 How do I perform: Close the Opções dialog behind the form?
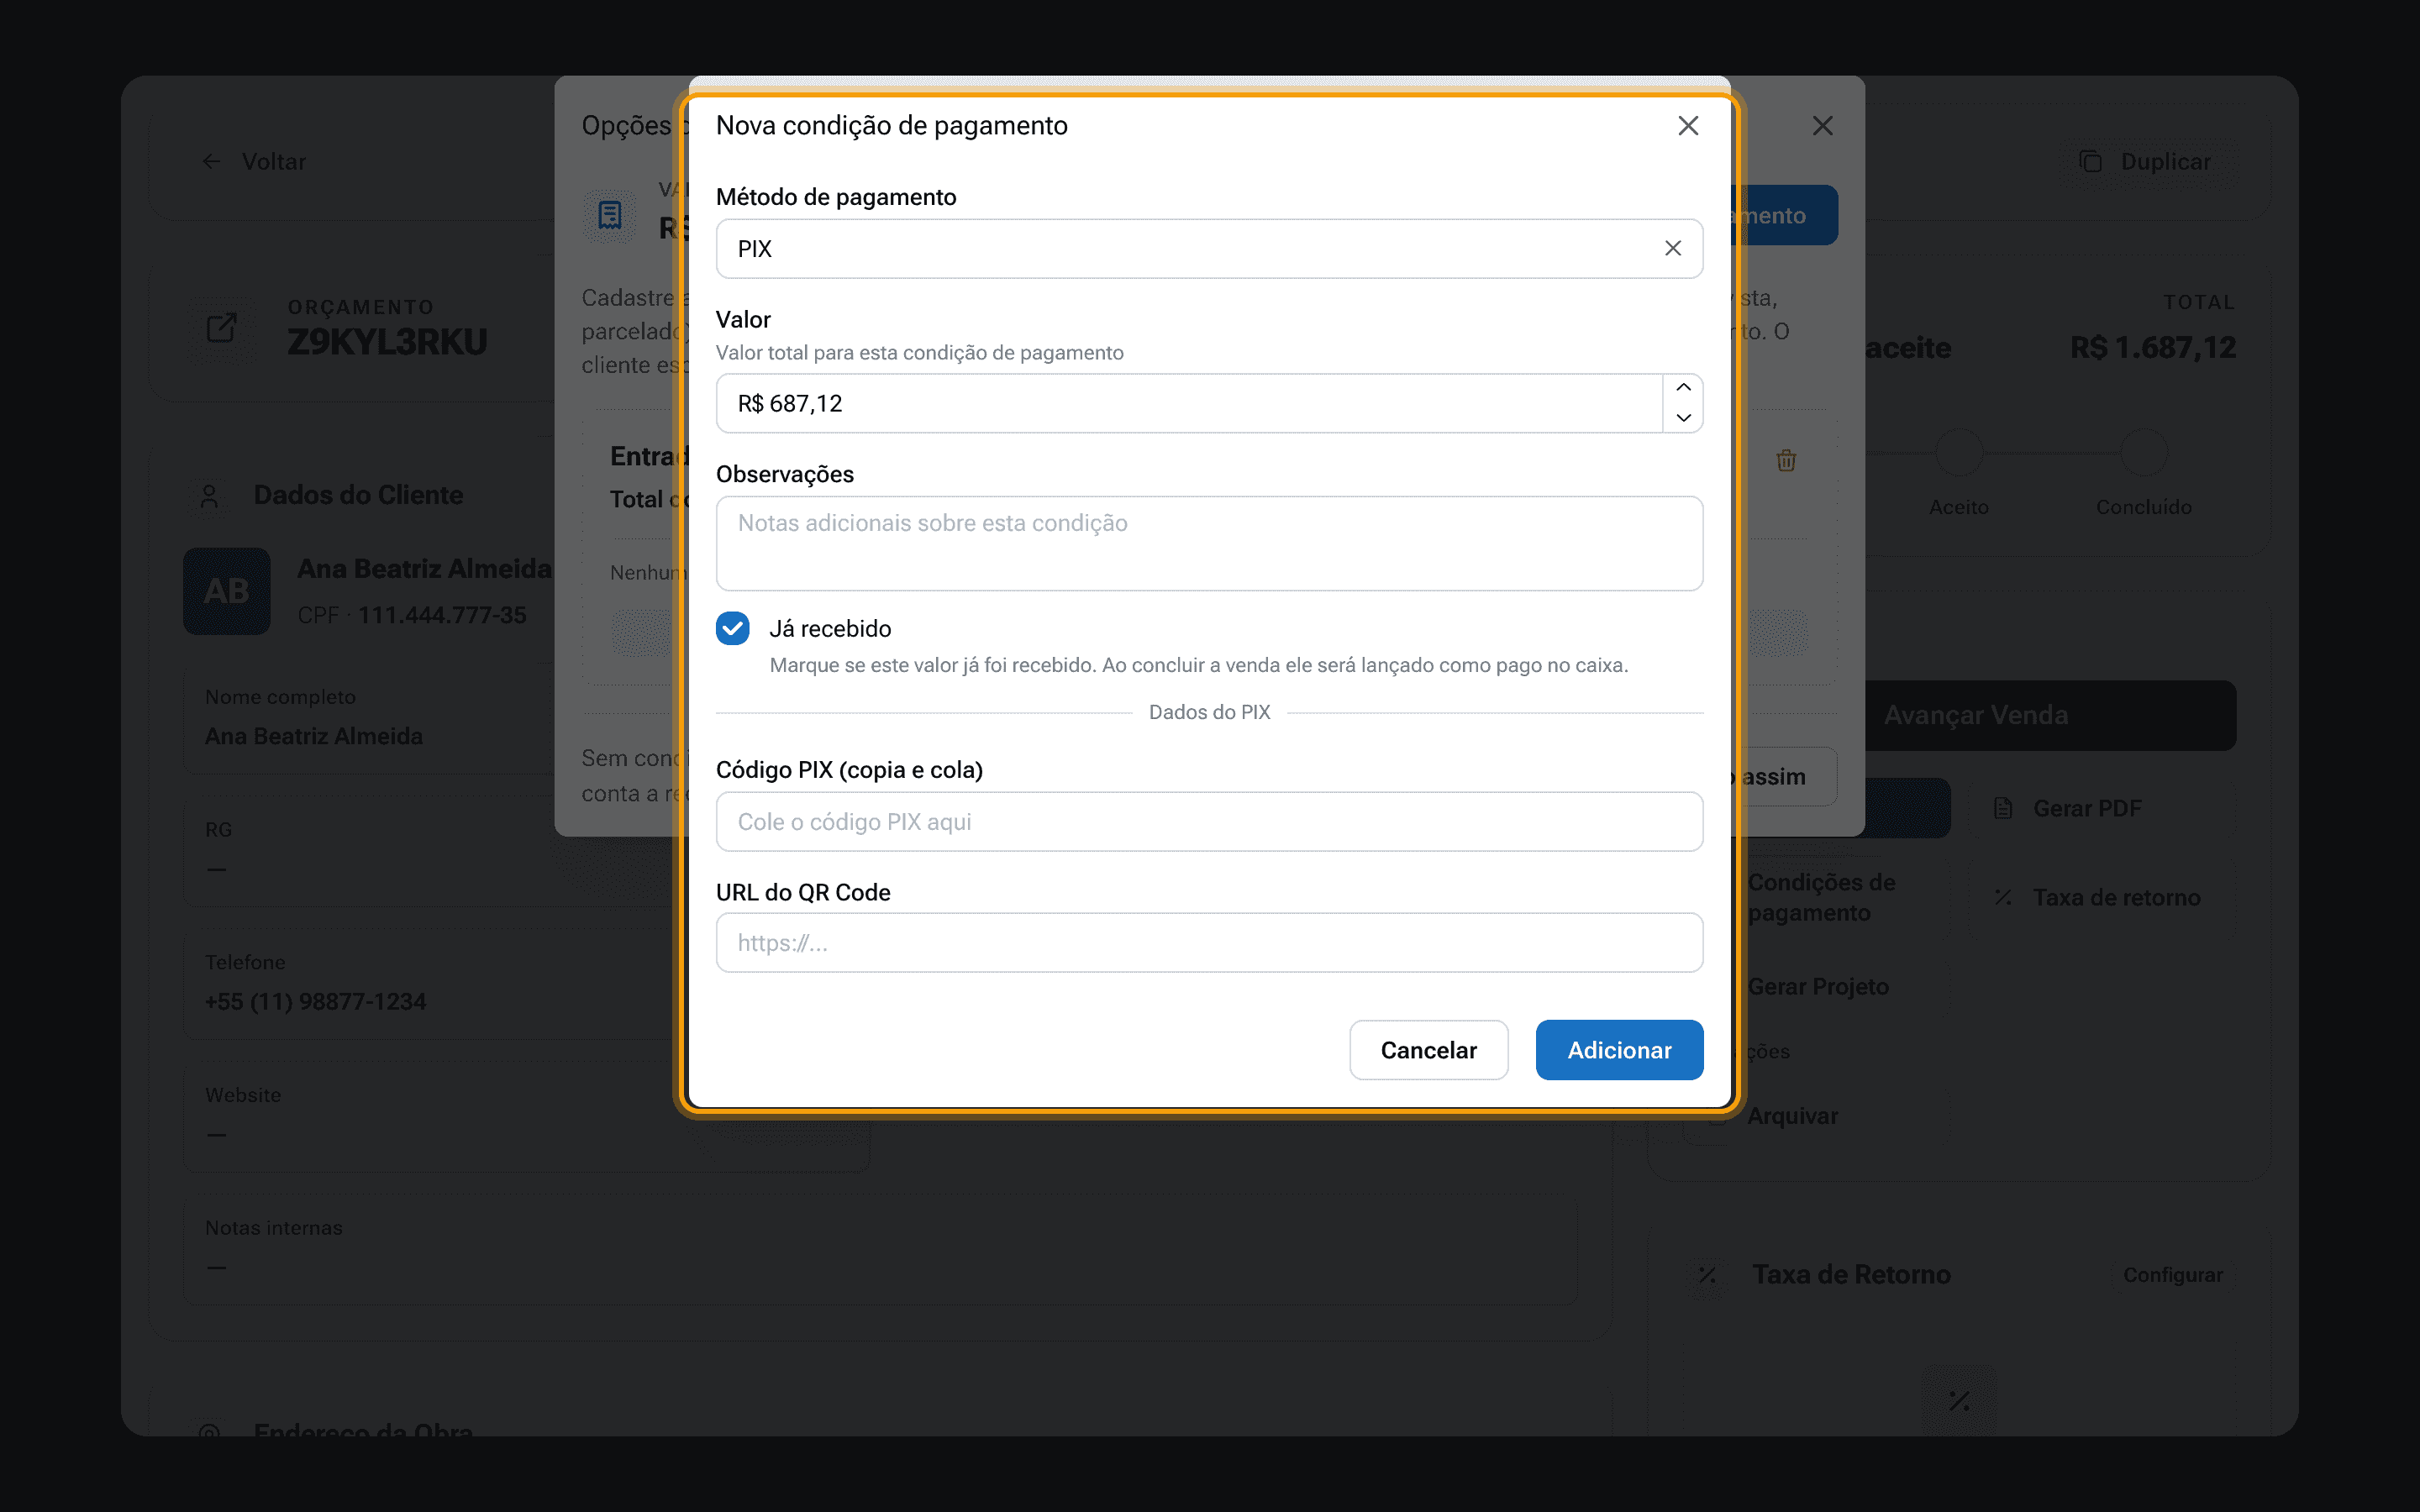pyautogui.click(x=1823, y=126)
